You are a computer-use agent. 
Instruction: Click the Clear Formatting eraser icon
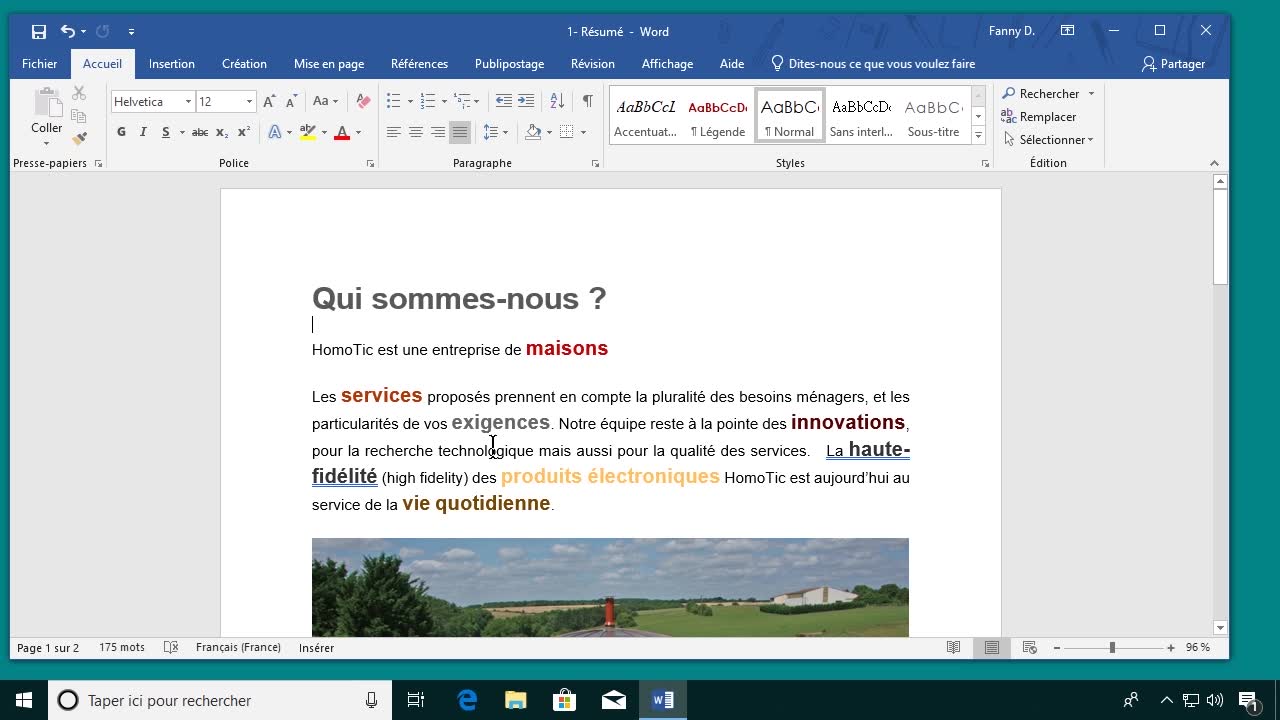tap(363, 101)
